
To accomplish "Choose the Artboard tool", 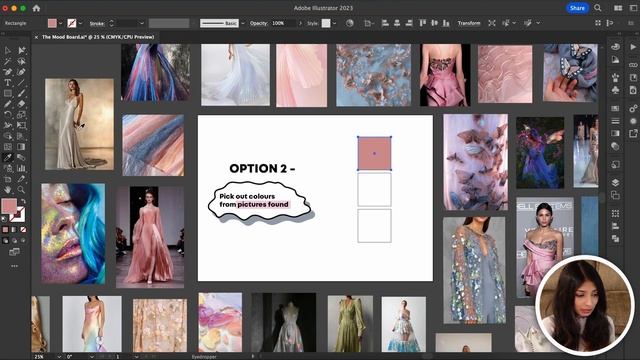I will tap(8, 179).
